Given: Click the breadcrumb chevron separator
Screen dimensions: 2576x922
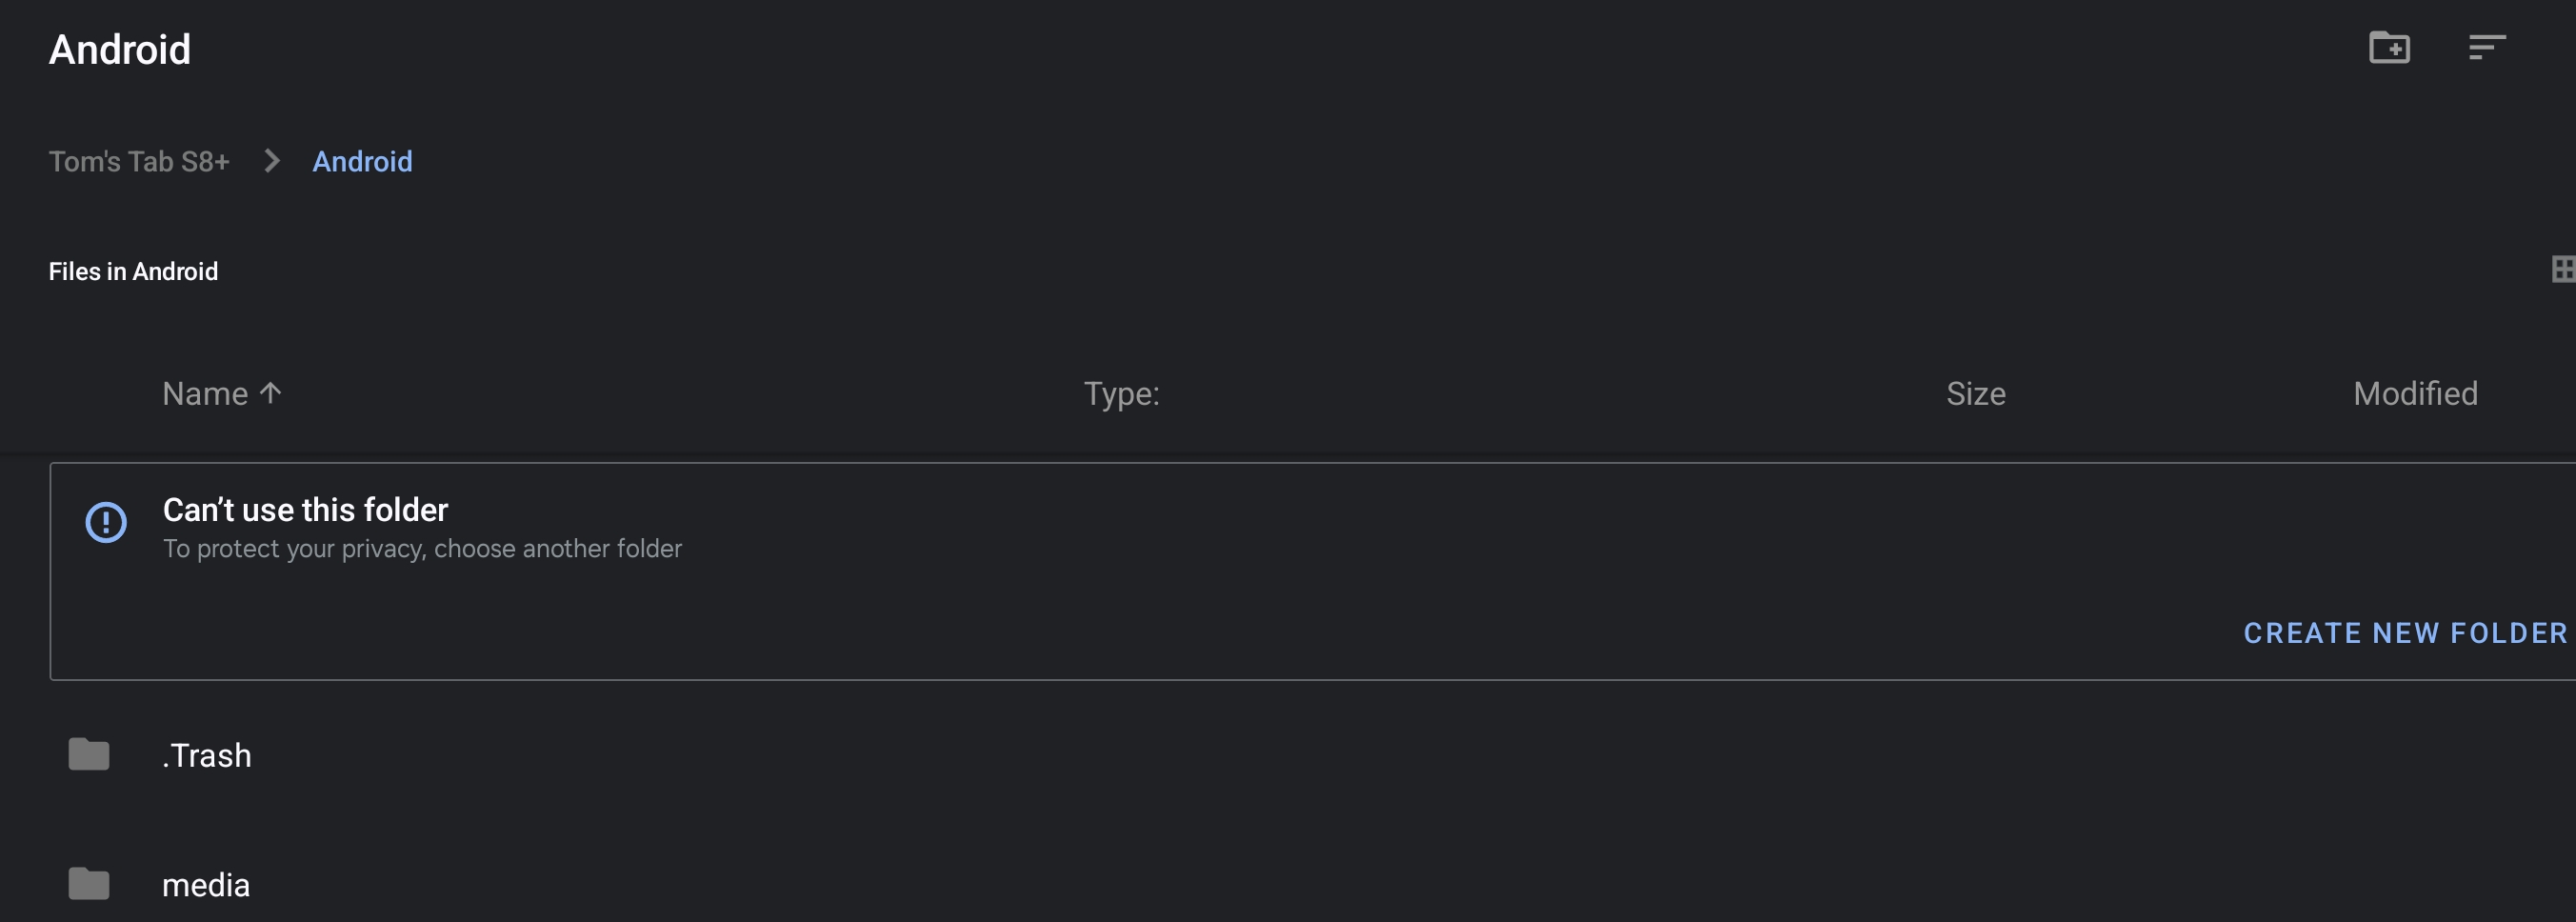Looking at the screenshot, I should point(271,161).
